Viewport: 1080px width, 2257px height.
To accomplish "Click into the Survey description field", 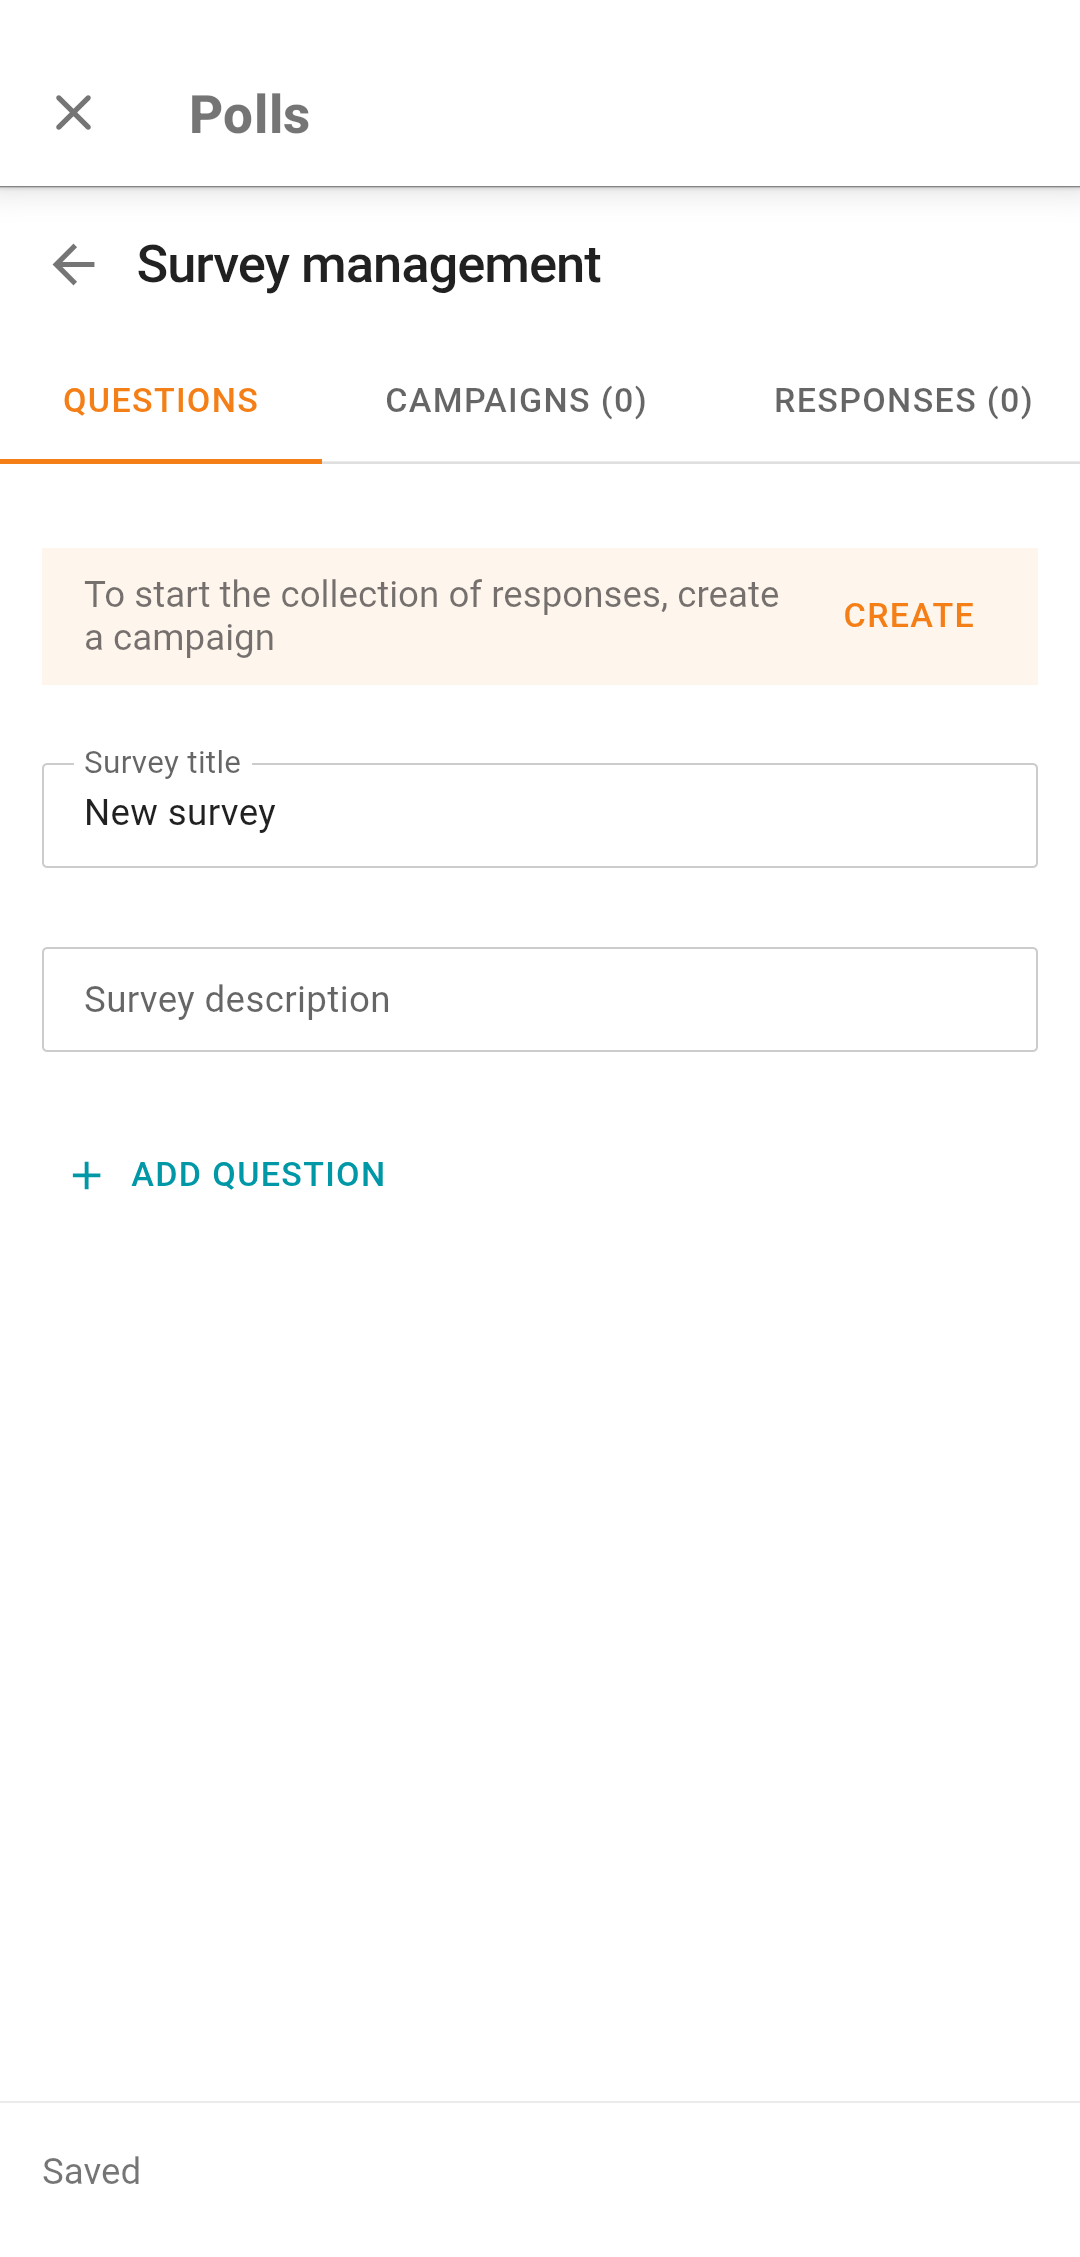I will pyautogui.click(x=400, y=1000).
